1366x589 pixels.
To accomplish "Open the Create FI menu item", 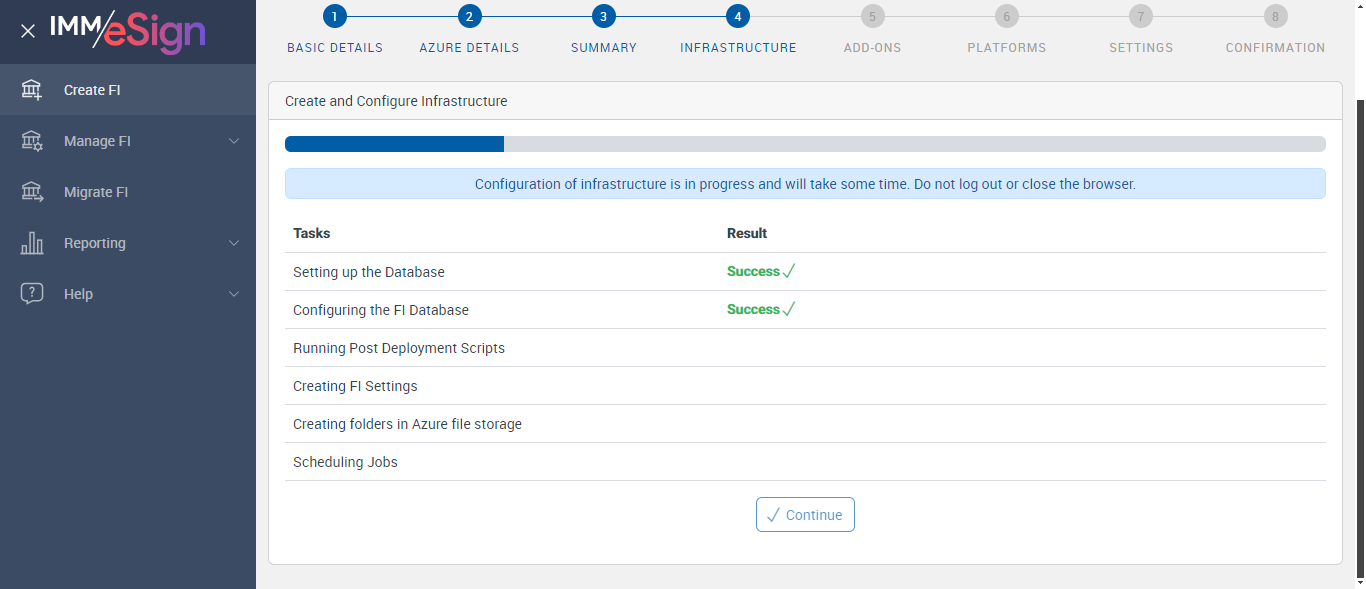I will tap(128, 90).
